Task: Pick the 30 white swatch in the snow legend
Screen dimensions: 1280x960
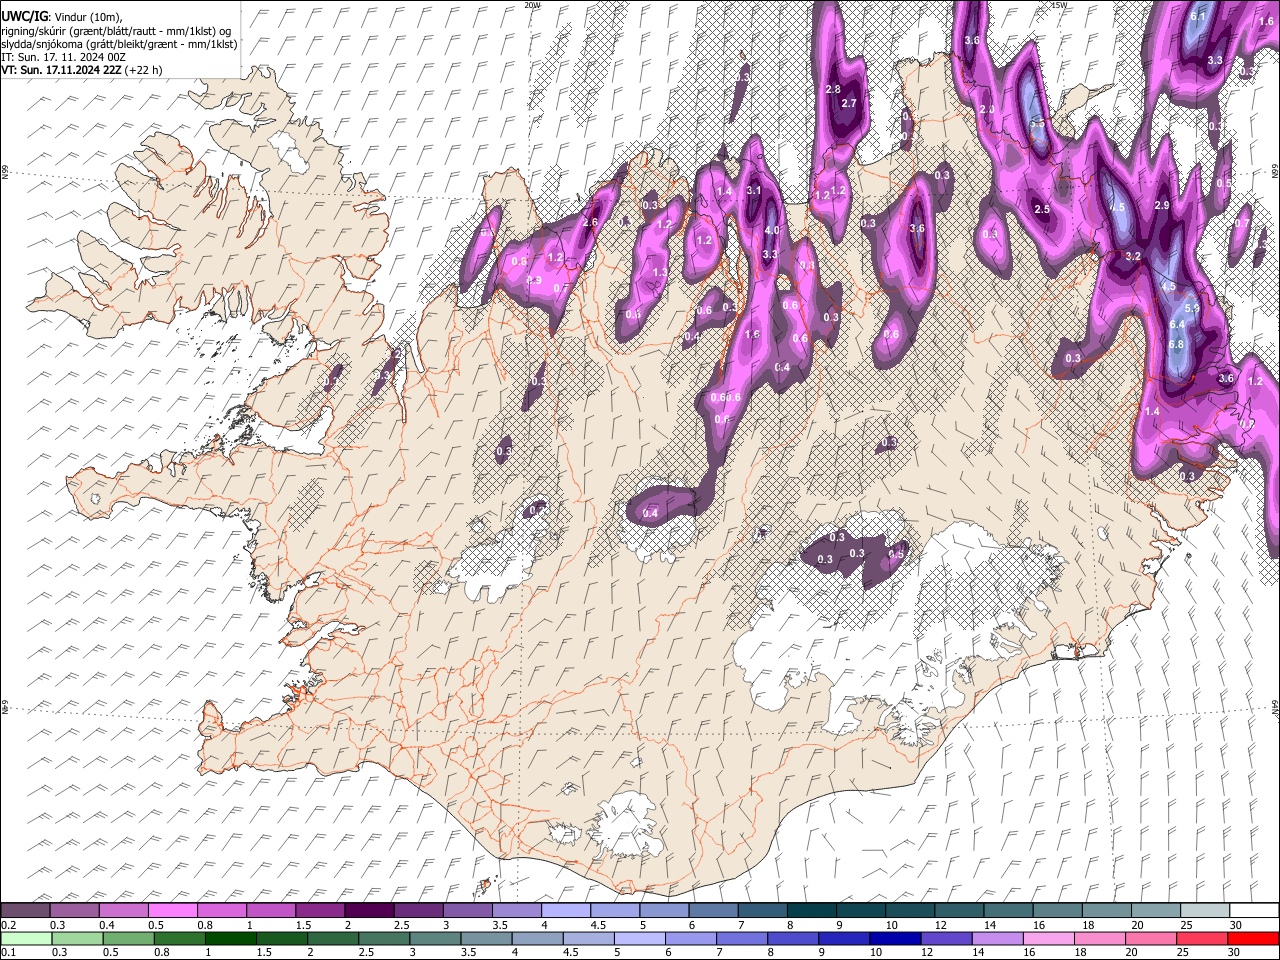Action: pyautogui.click(x=1254, y=910)
